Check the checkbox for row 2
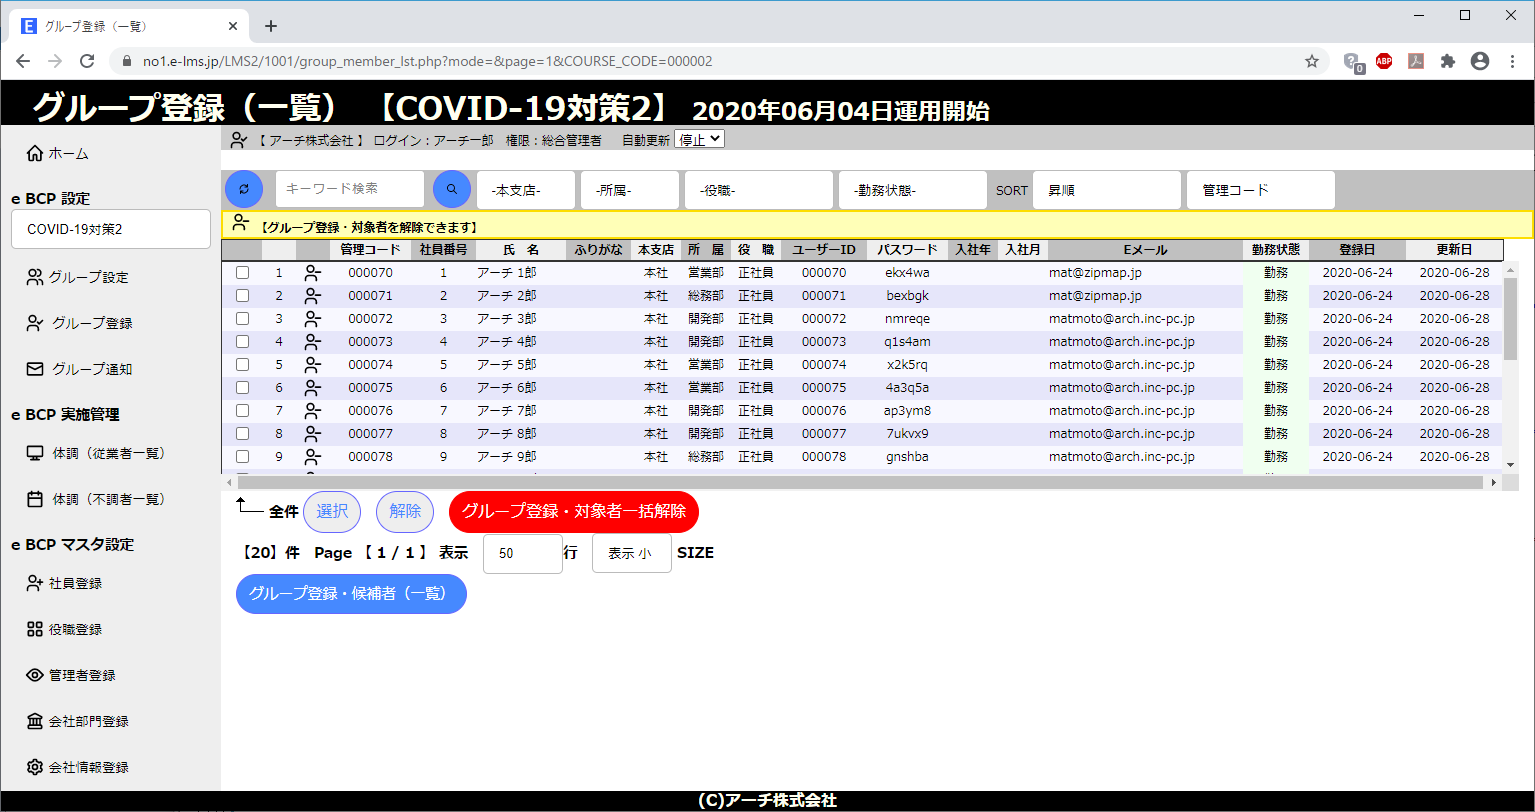This screenshot has width=1535, height=812. click(242, 296)
